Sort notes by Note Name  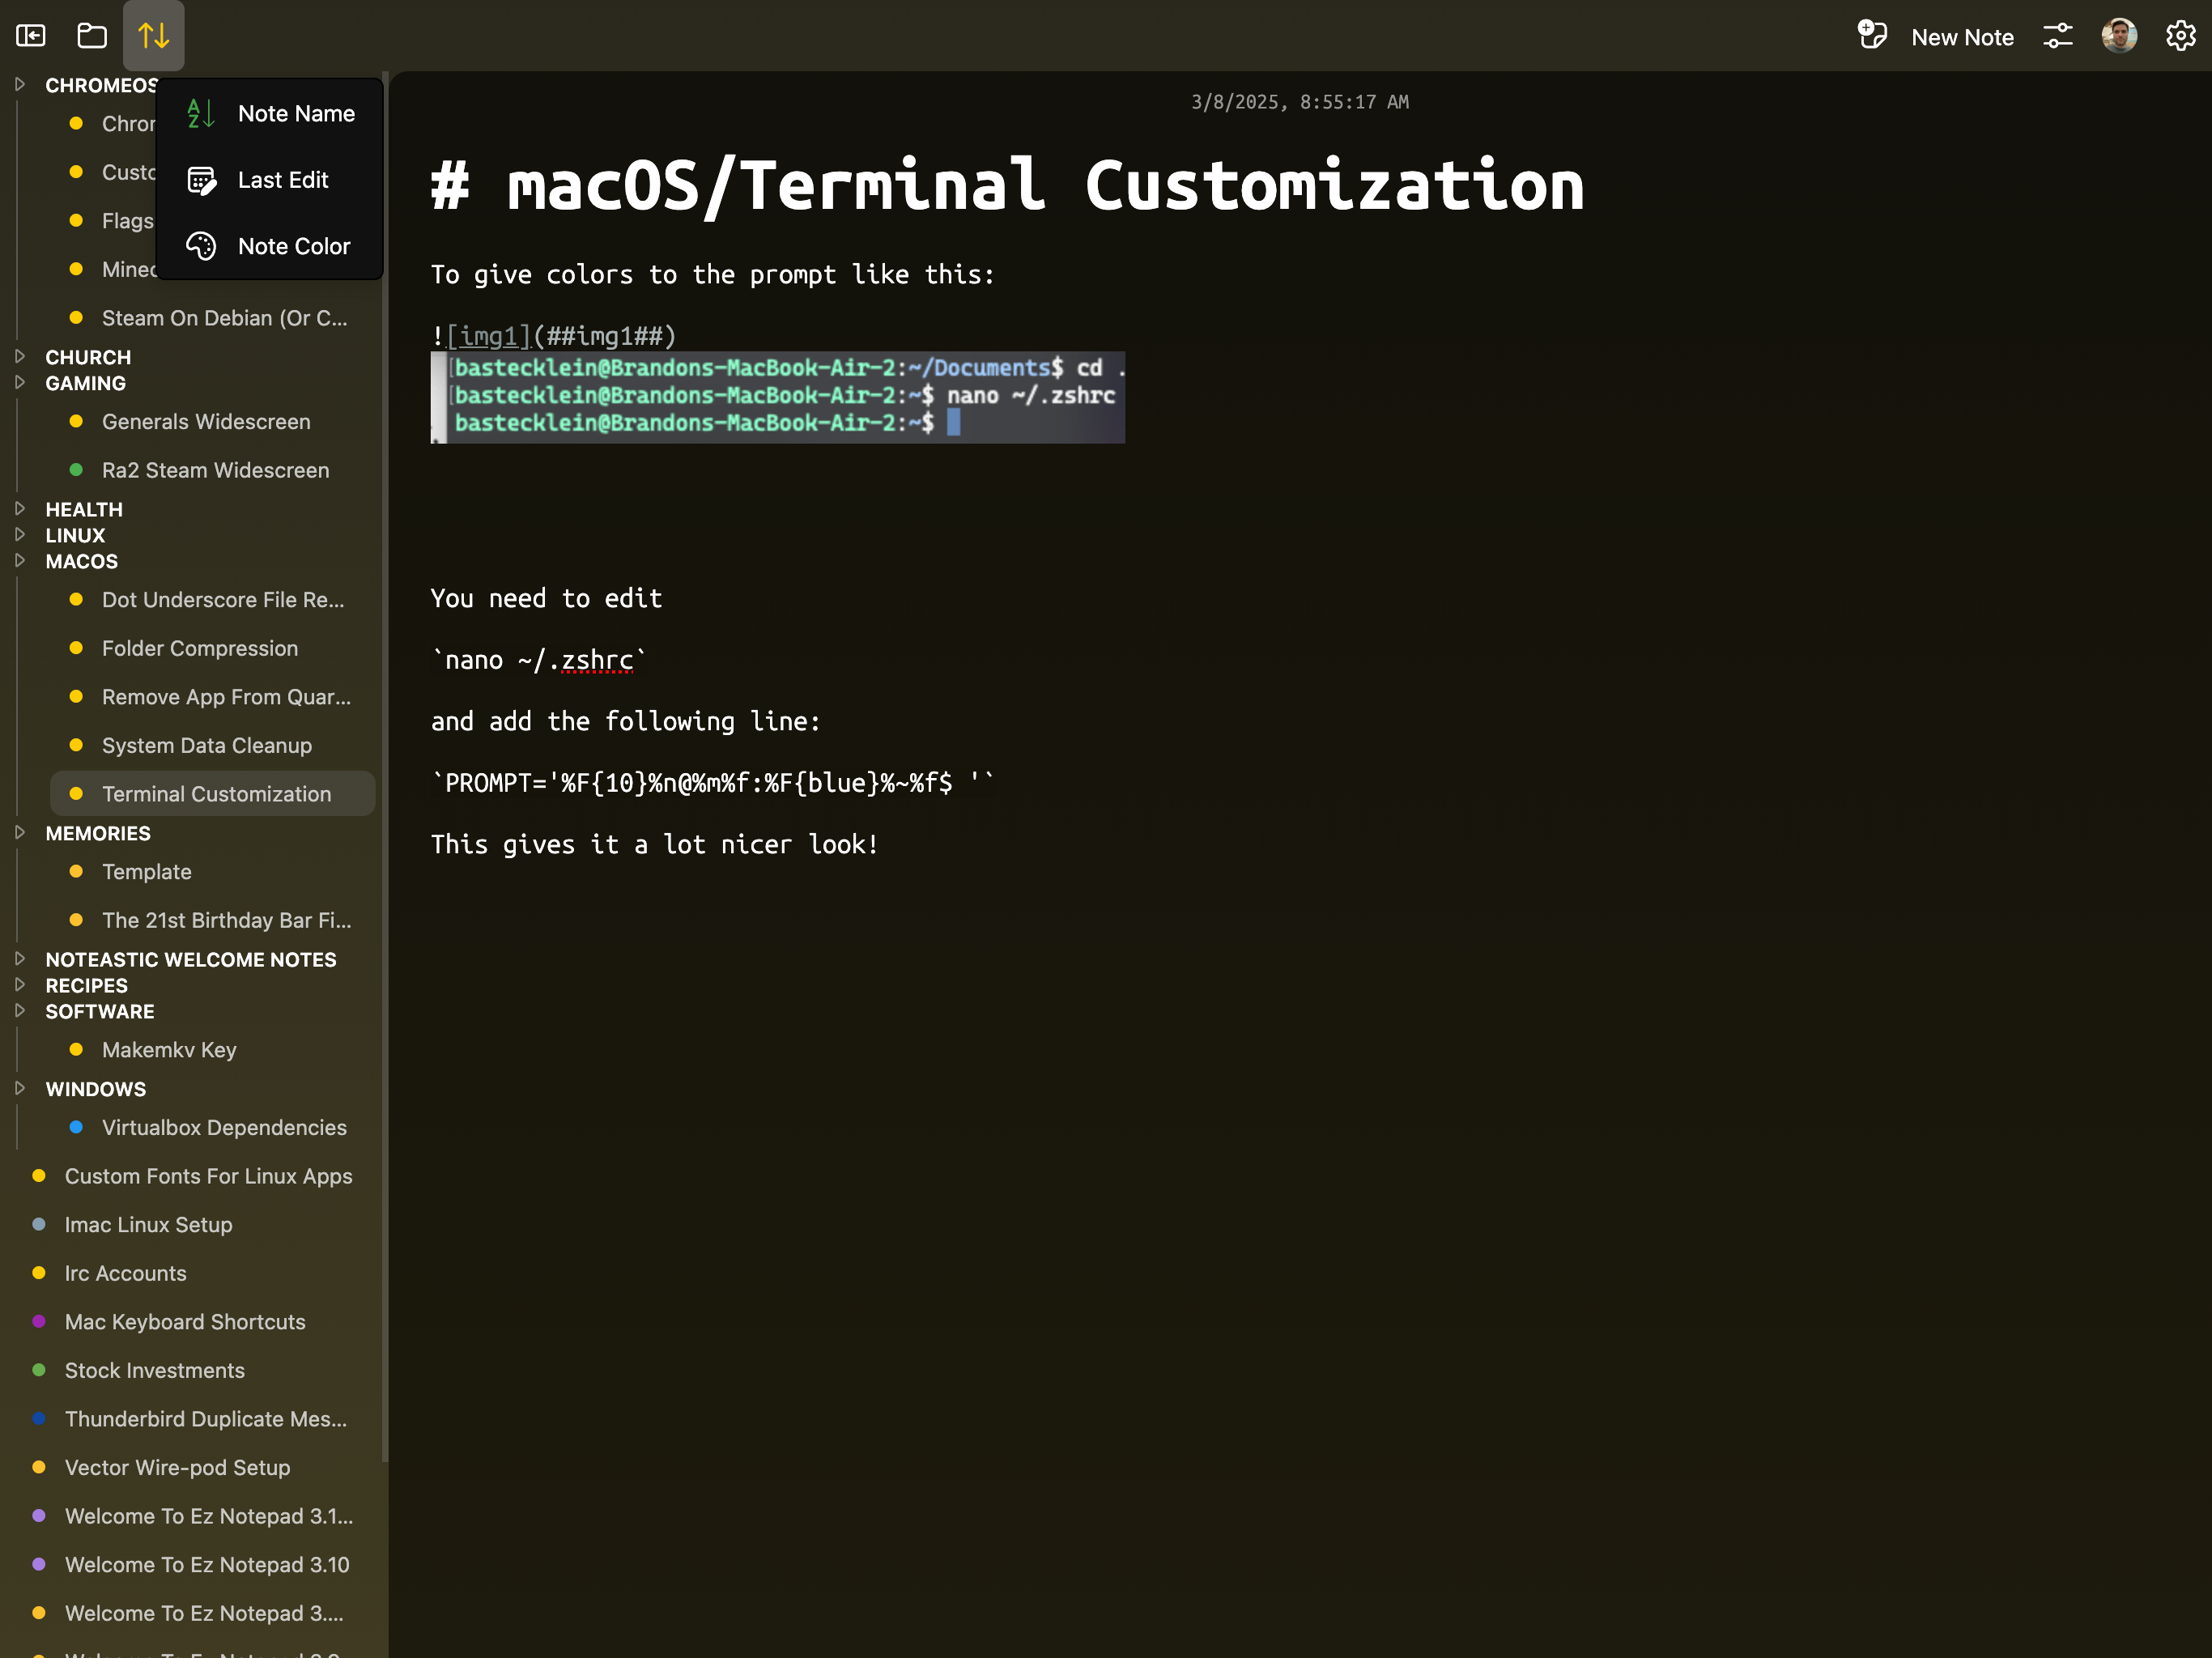pos(270,114)
